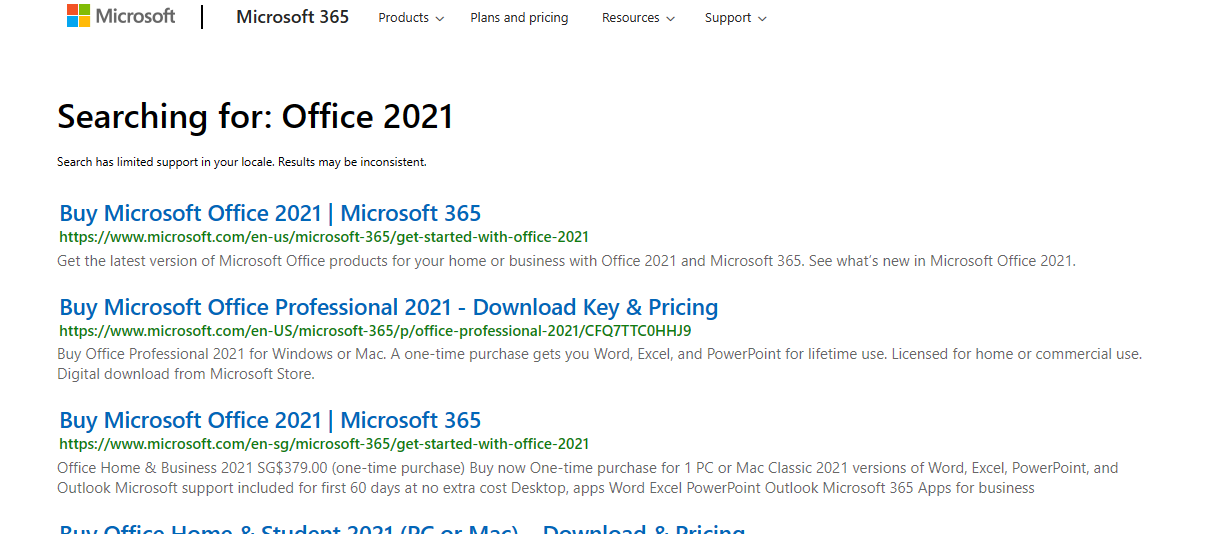The image size is (1217, 534).
Task: Open first 'Buy Microsoft Office 2021 | Microsoft 365' result with en-us URL
Action: [270, 213]
